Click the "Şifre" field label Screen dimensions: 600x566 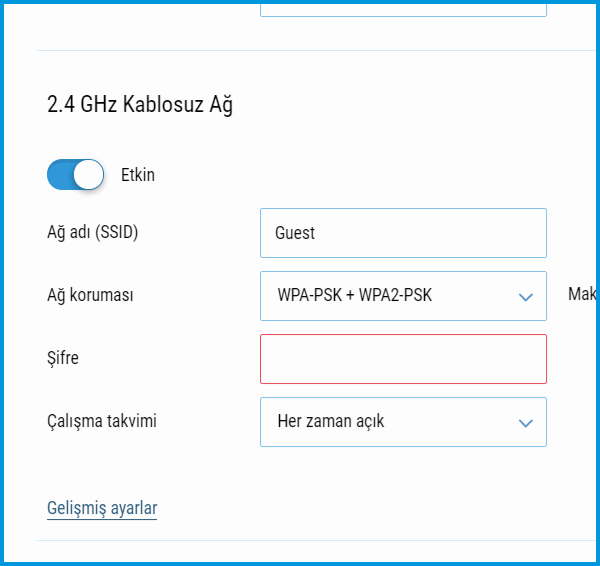point(63,358)
